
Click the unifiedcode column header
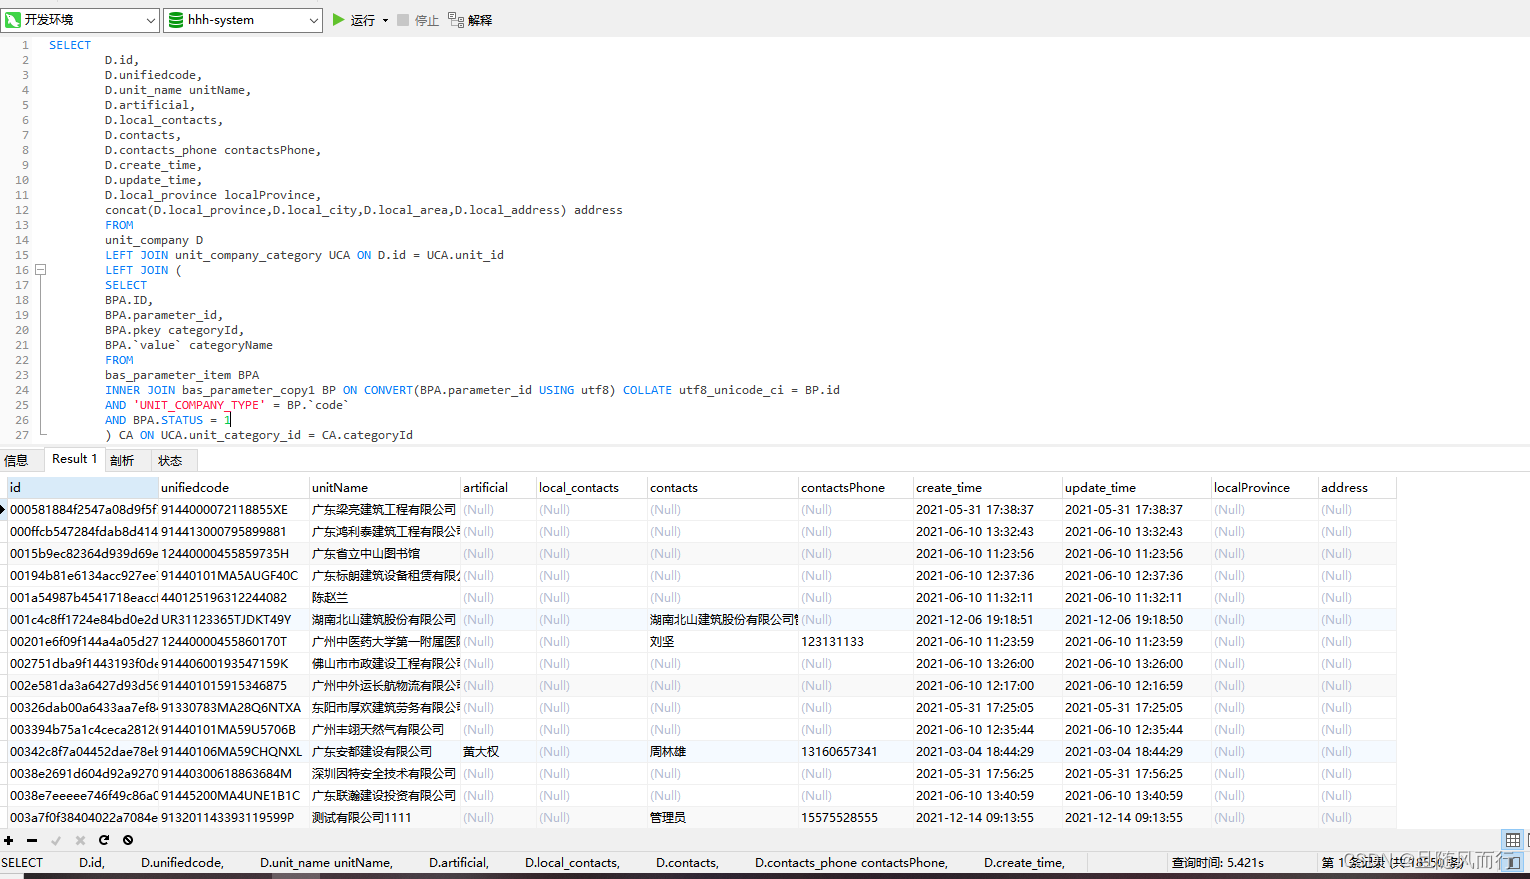tap(234, 488)
